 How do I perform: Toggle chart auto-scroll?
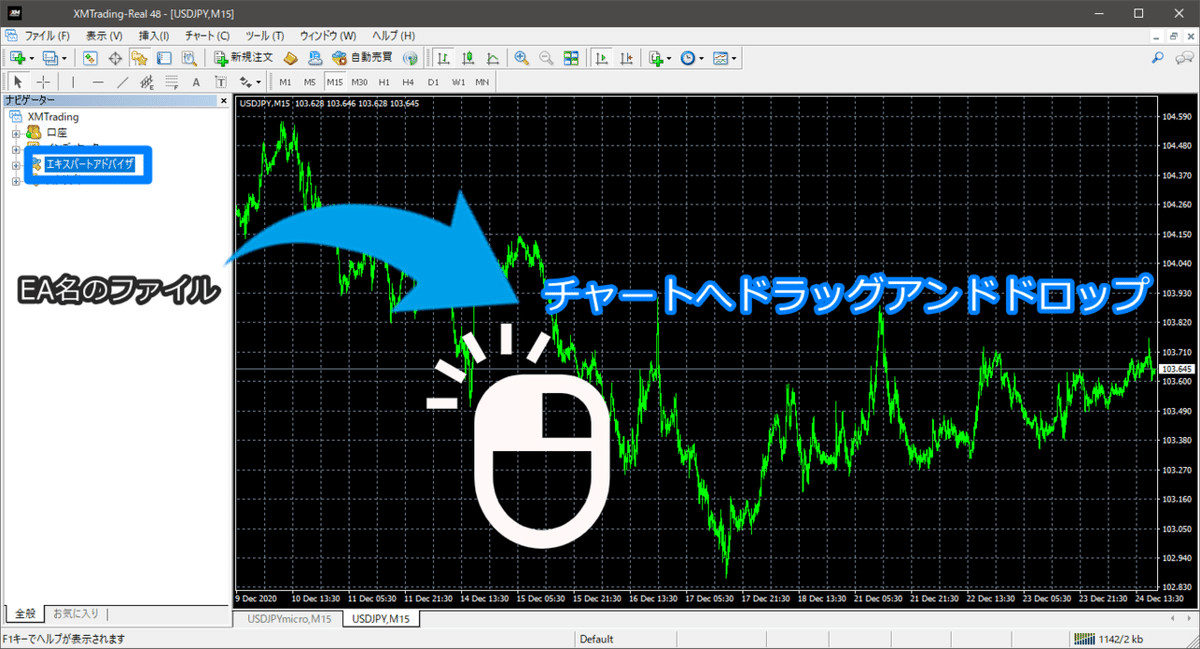pyautogui.click(x=601, y=57)
